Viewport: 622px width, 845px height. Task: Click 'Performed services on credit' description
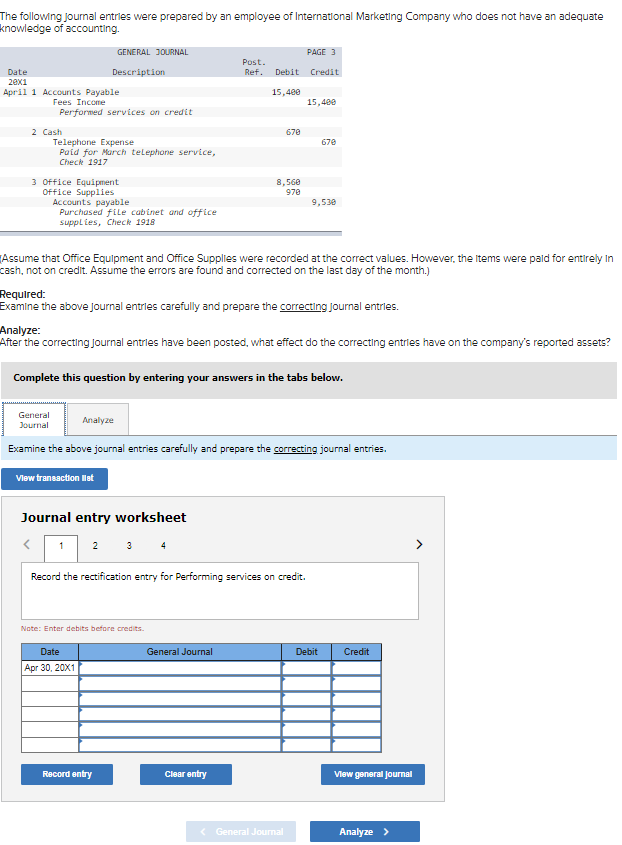click(x=126, y=112)
